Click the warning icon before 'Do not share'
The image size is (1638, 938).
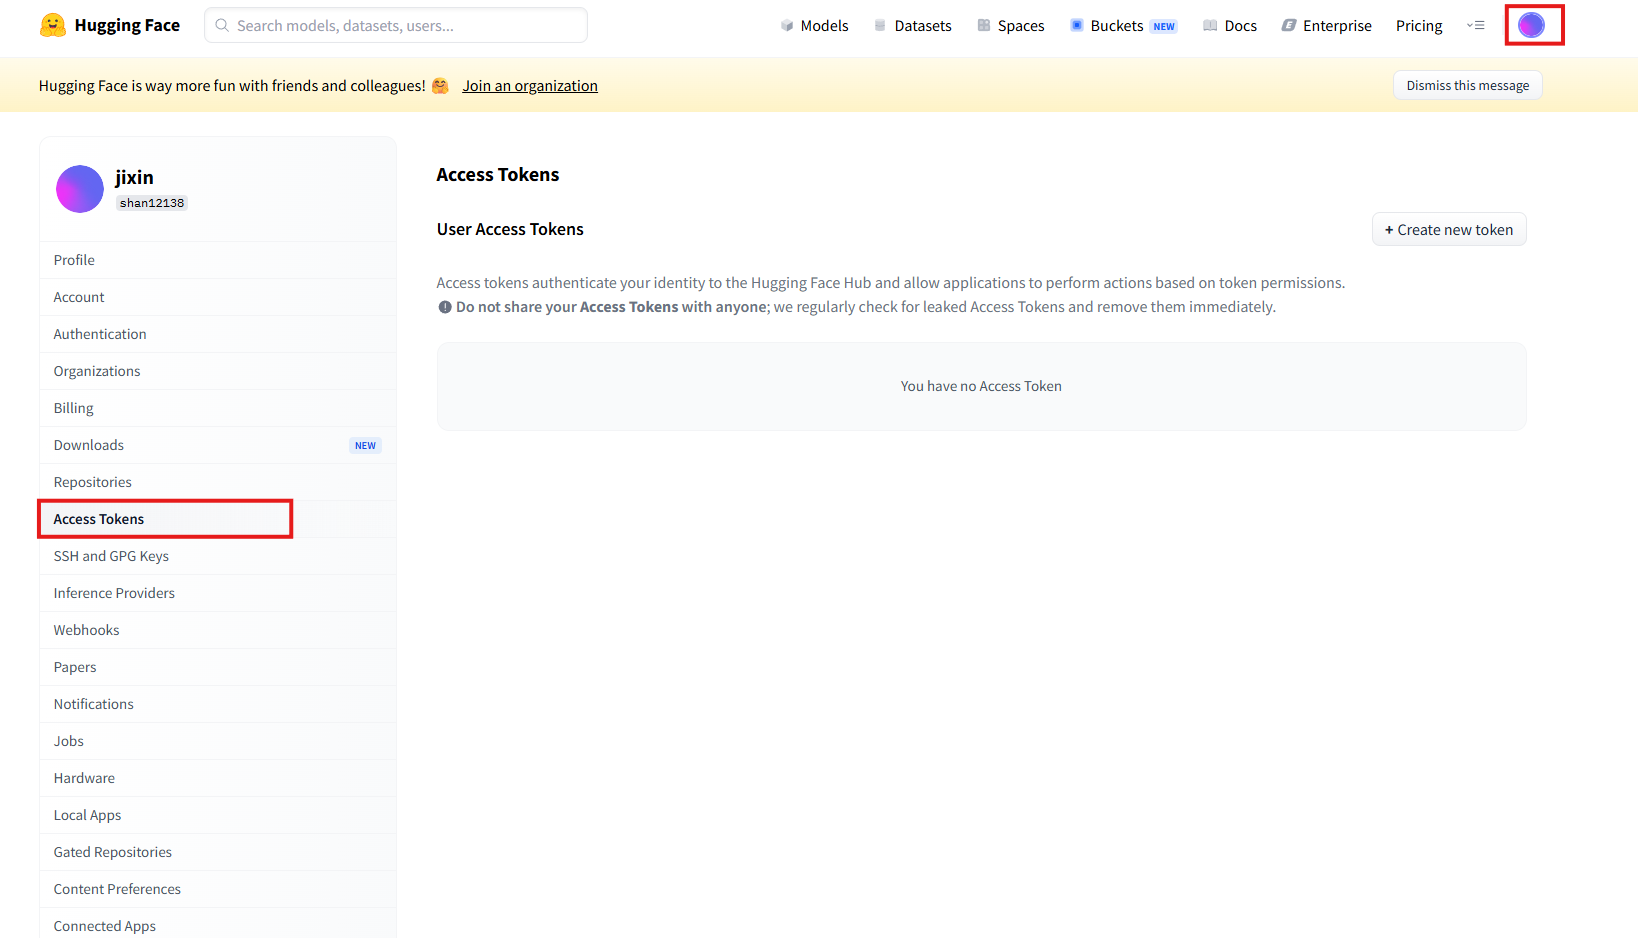445,307
